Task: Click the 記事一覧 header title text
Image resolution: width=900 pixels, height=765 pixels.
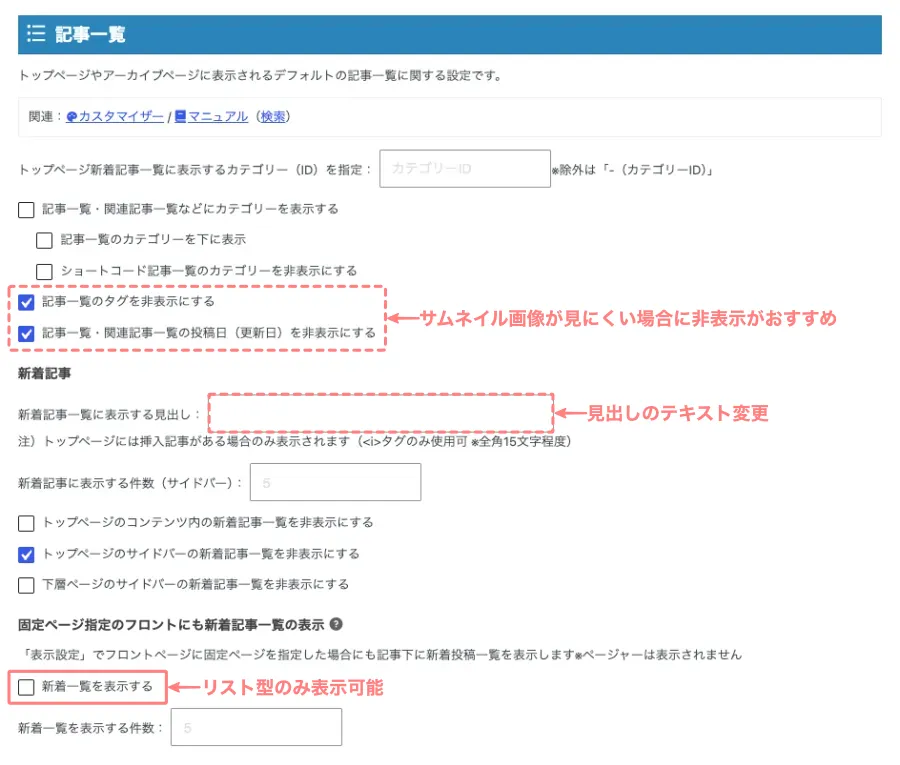Action: click(90, 34)
